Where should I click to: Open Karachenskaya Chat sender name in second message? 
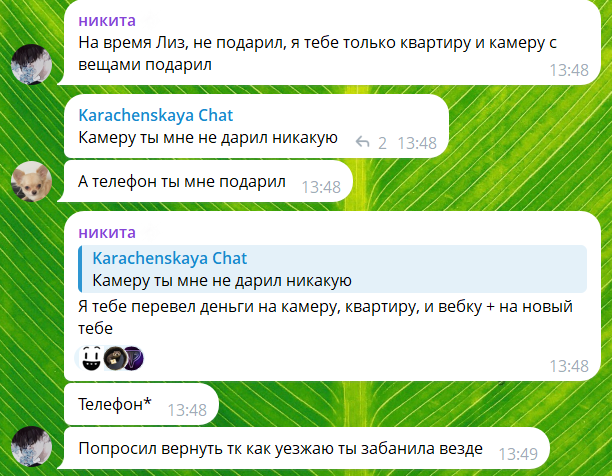(155, 115)
